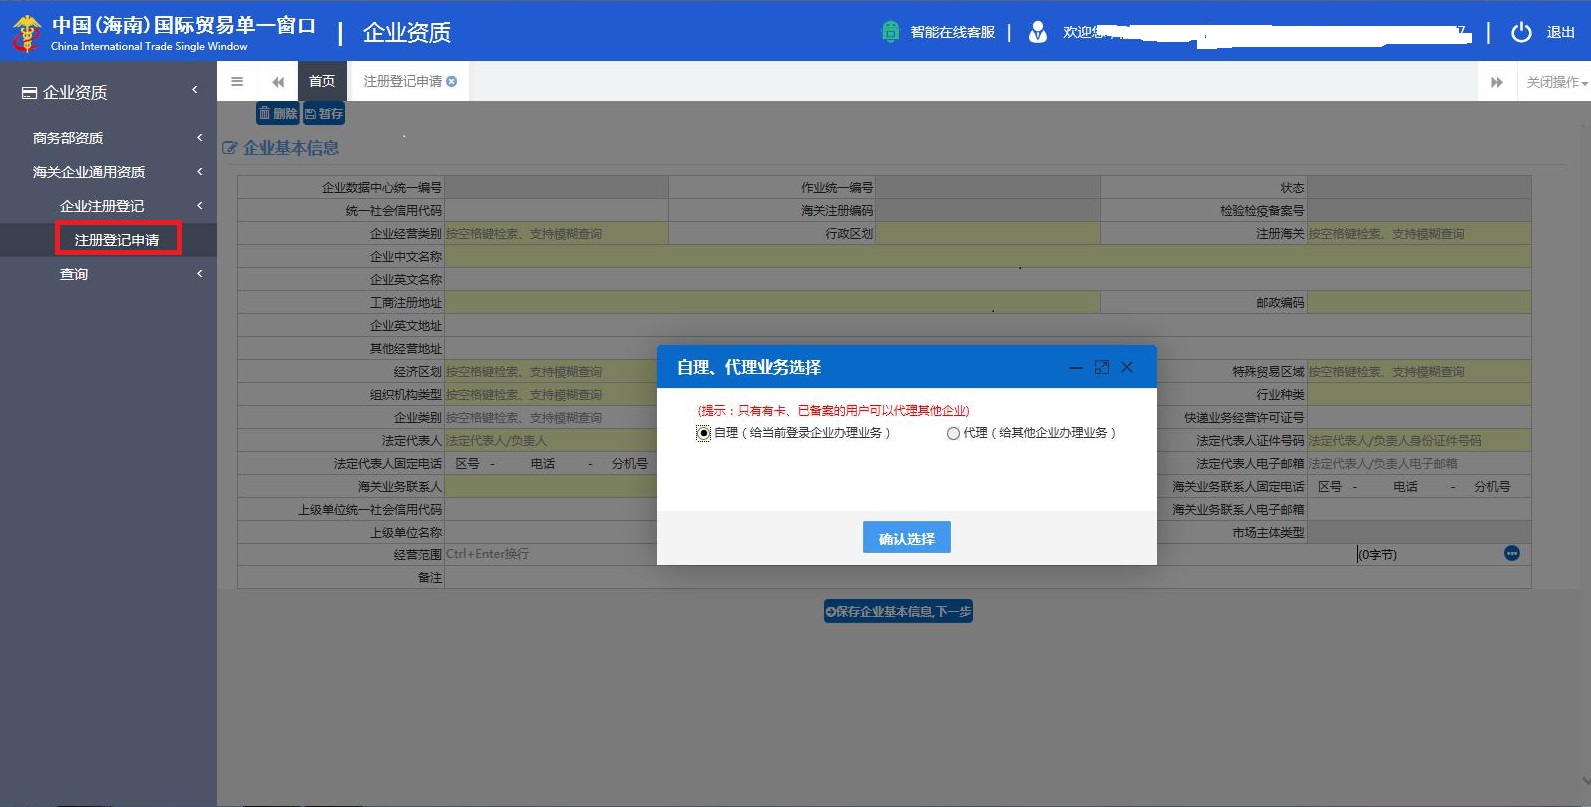Open the 关闭操作 dropdown
The image size is (1591, 807).
[1555, 82]
